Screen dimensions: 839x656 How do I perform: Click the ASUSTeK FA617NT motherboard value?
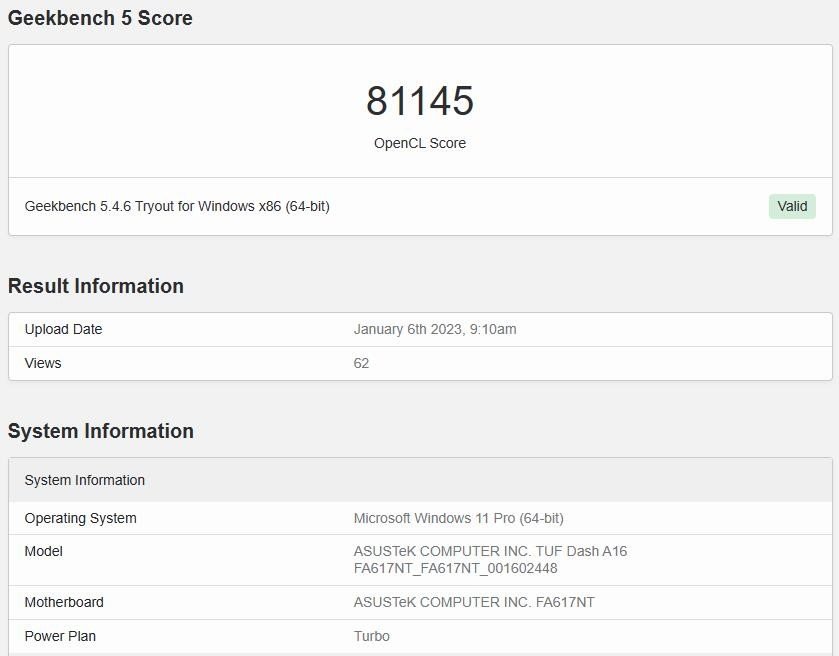tap(474, 602)
